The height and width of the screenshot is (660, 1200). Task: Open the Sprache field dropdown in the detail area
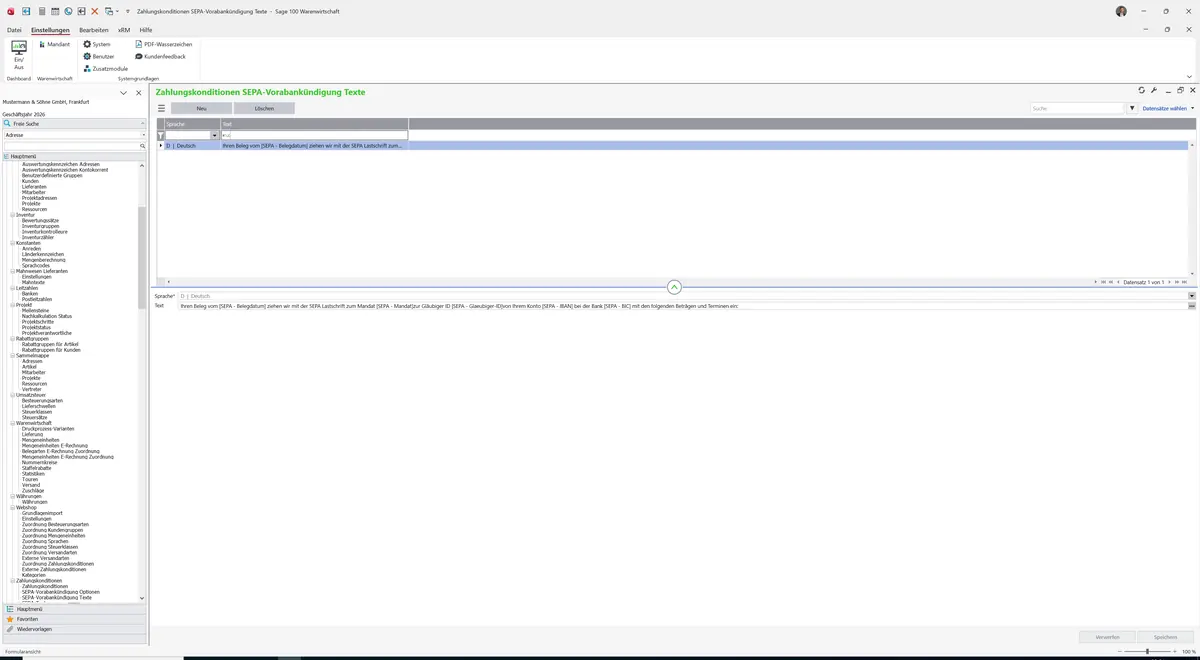click(x=1192, y=296)
